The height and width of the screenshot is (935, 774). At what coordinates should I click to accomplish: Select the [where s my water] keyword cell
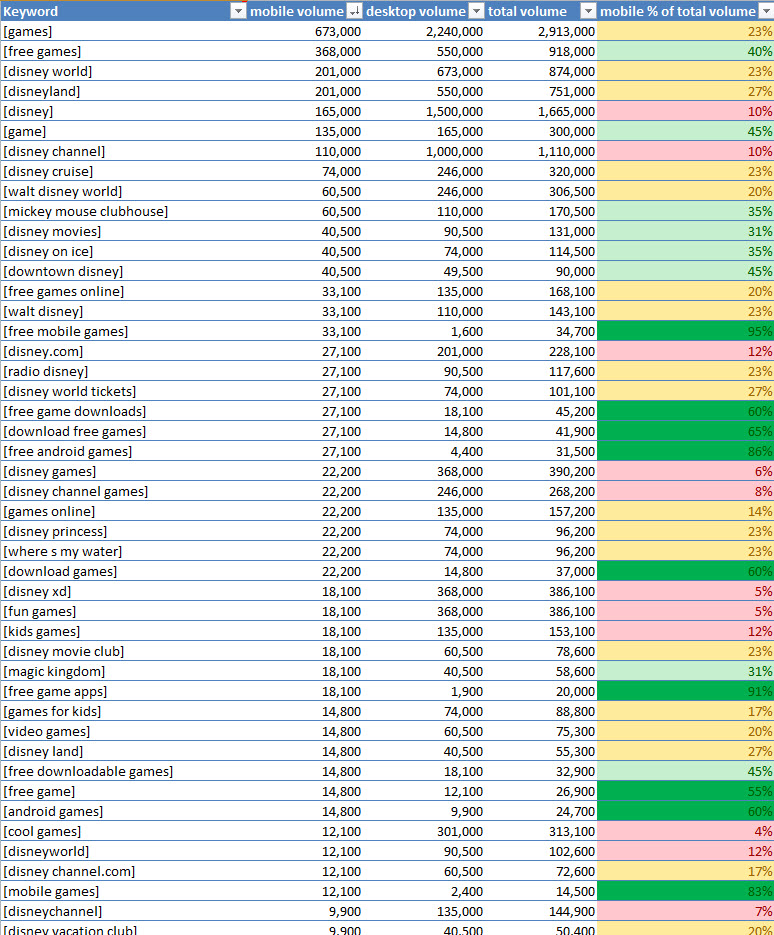tap(123, 551)
